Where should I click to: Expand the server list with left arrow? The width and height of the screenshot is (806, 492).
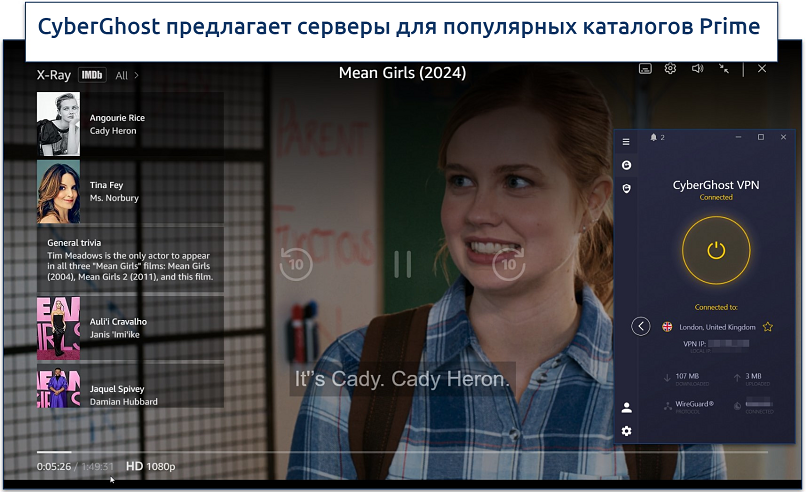coord(641,327)
